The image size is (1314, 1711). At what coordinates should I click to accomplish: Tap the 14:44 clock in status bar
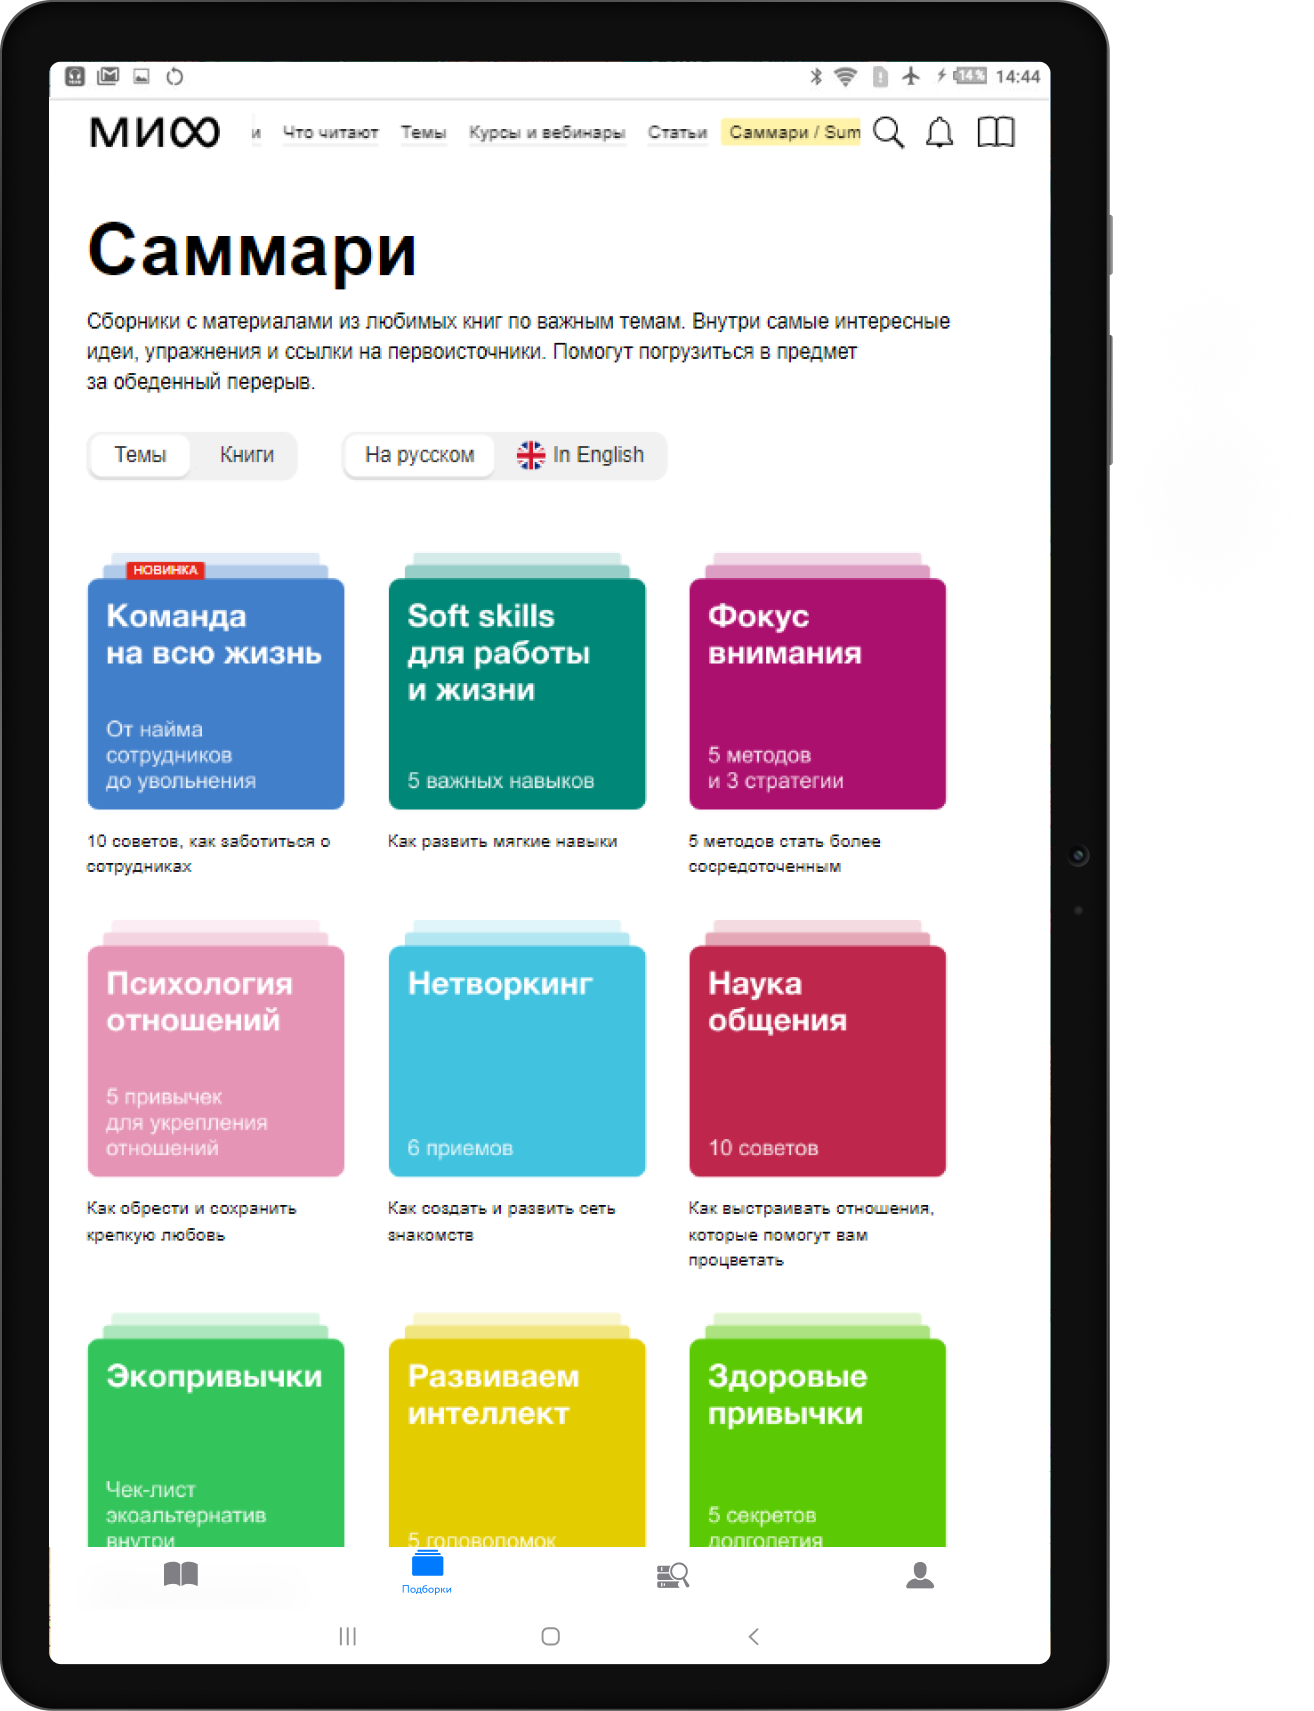(1018, 77)
